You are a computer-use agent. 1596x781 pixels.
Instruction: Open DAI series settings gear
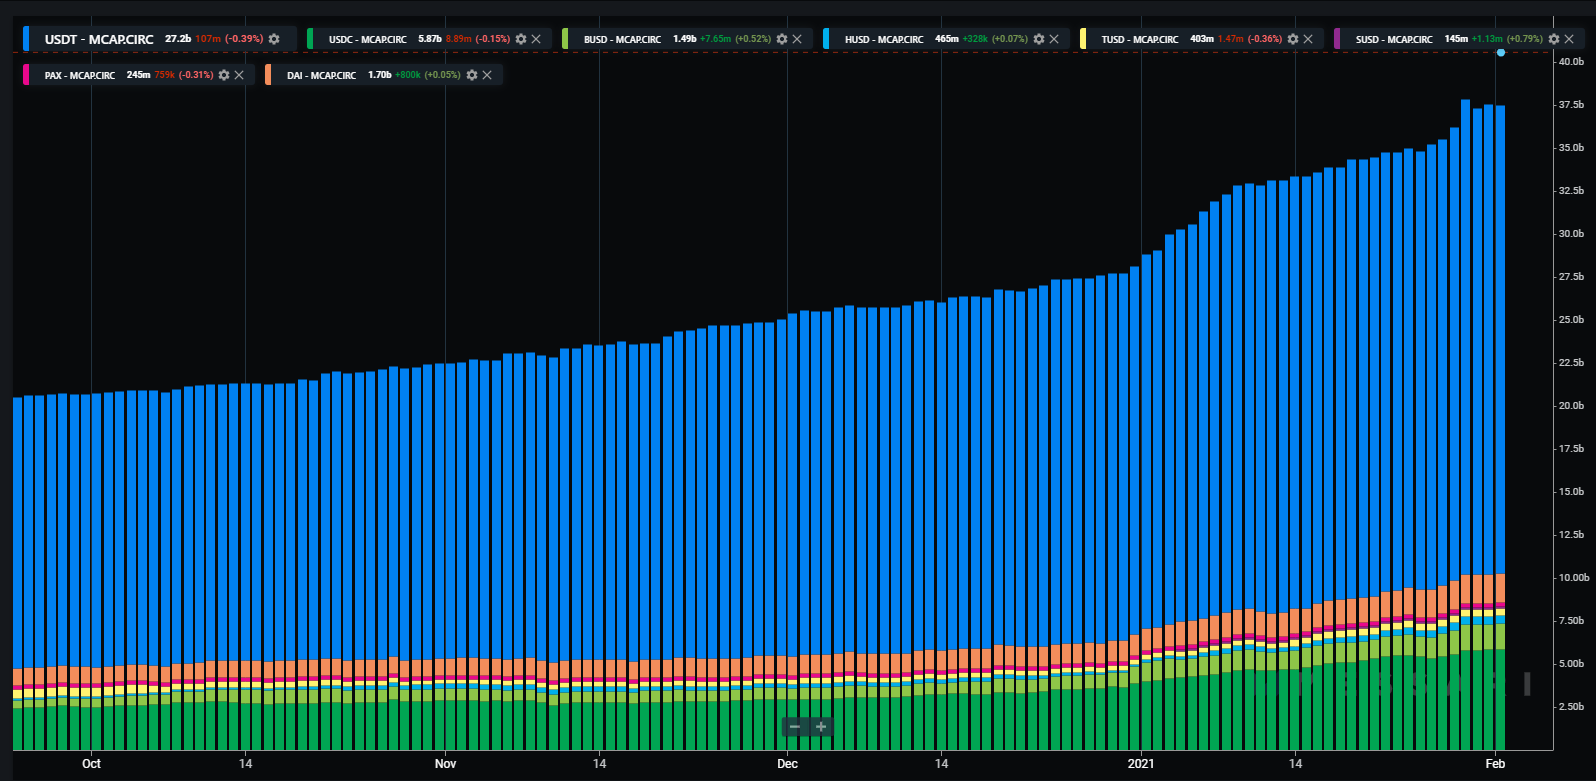[472, 75]
